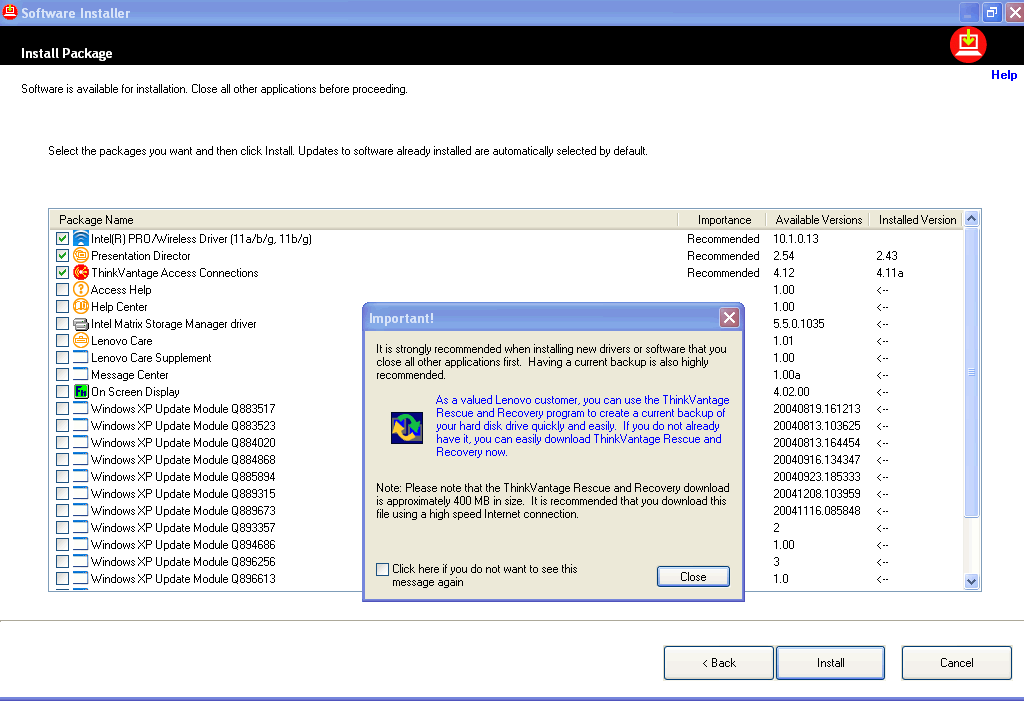Click the Cancel button
The image size is (1024, 701).
[956, 662]
